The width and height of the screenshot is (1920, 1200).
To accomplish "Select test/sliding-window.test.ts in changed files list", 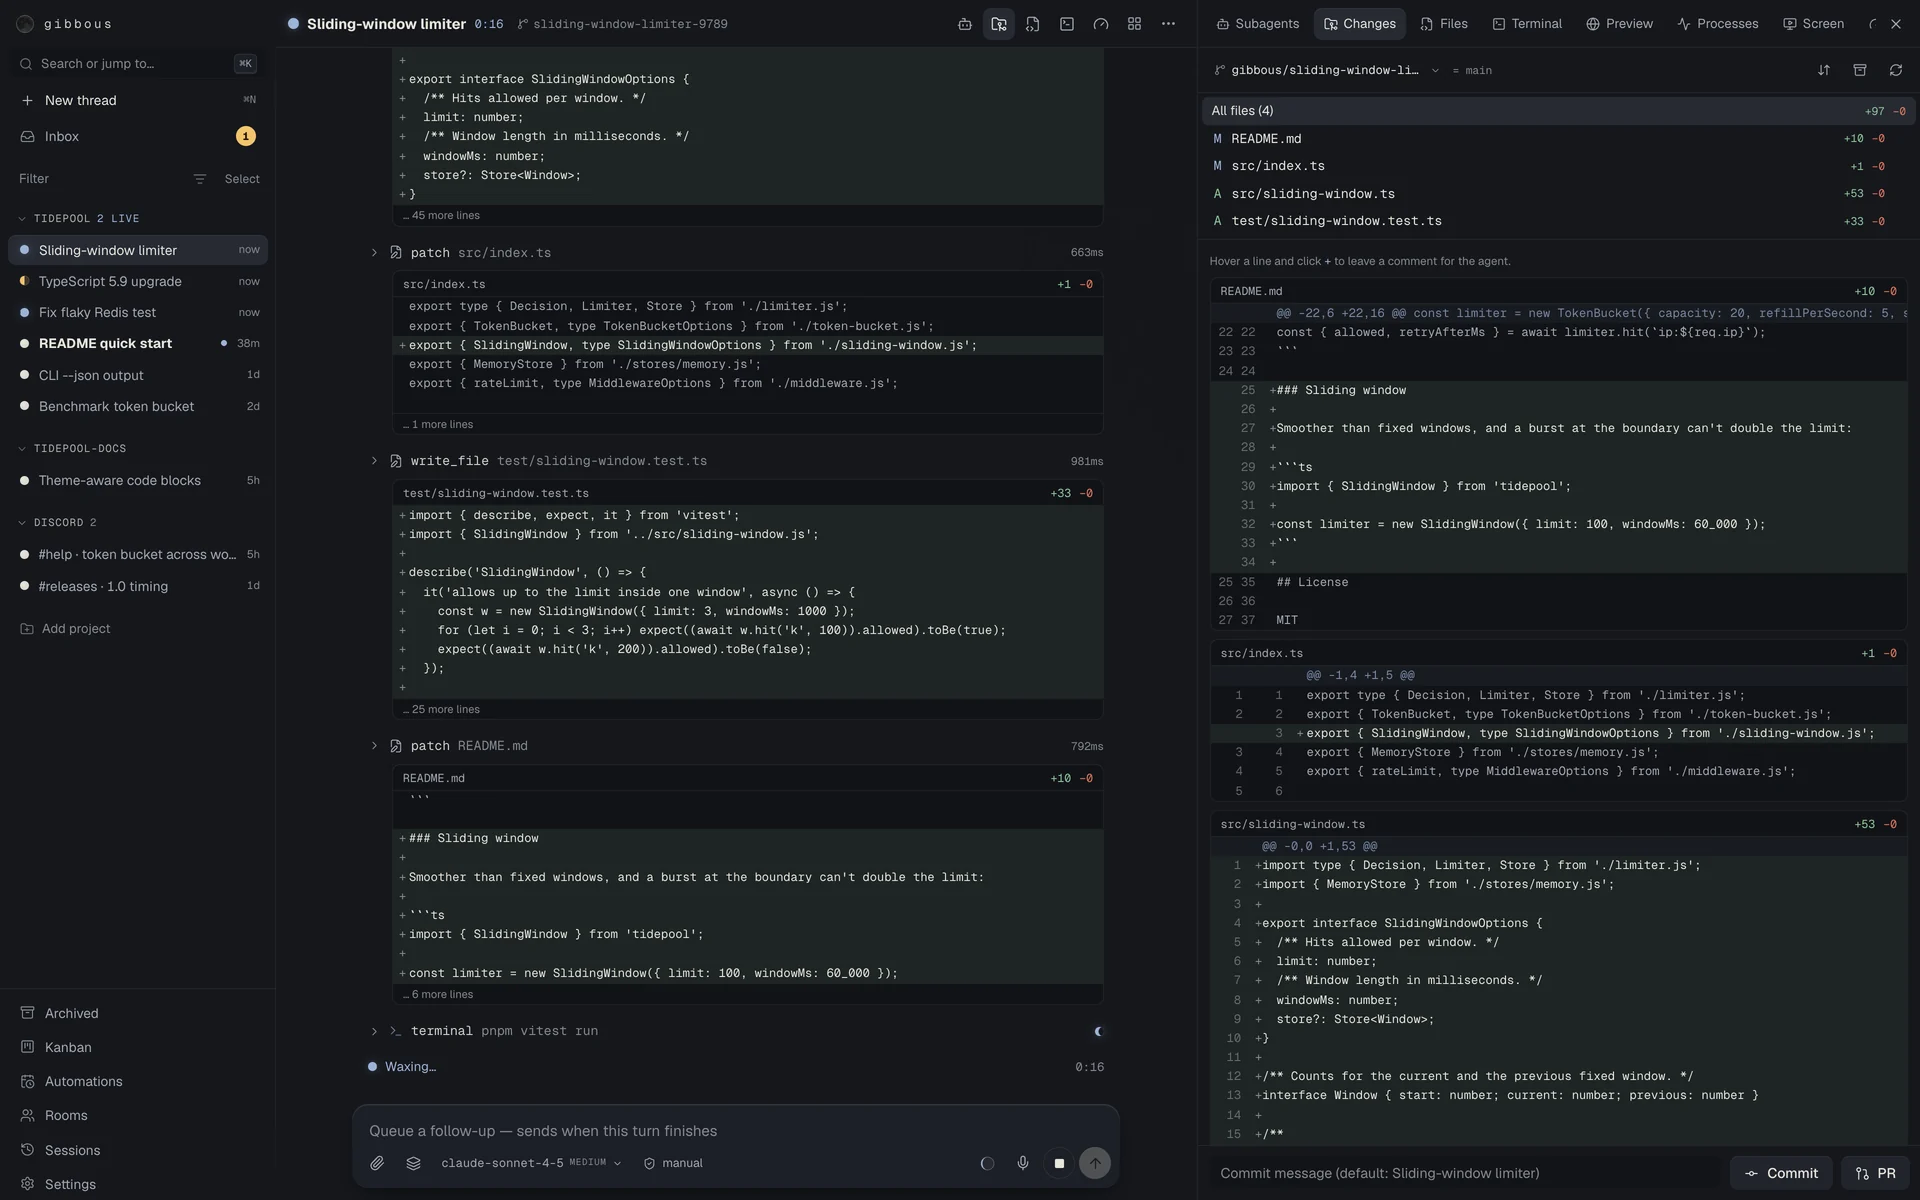I will (x=1558, y=221).
